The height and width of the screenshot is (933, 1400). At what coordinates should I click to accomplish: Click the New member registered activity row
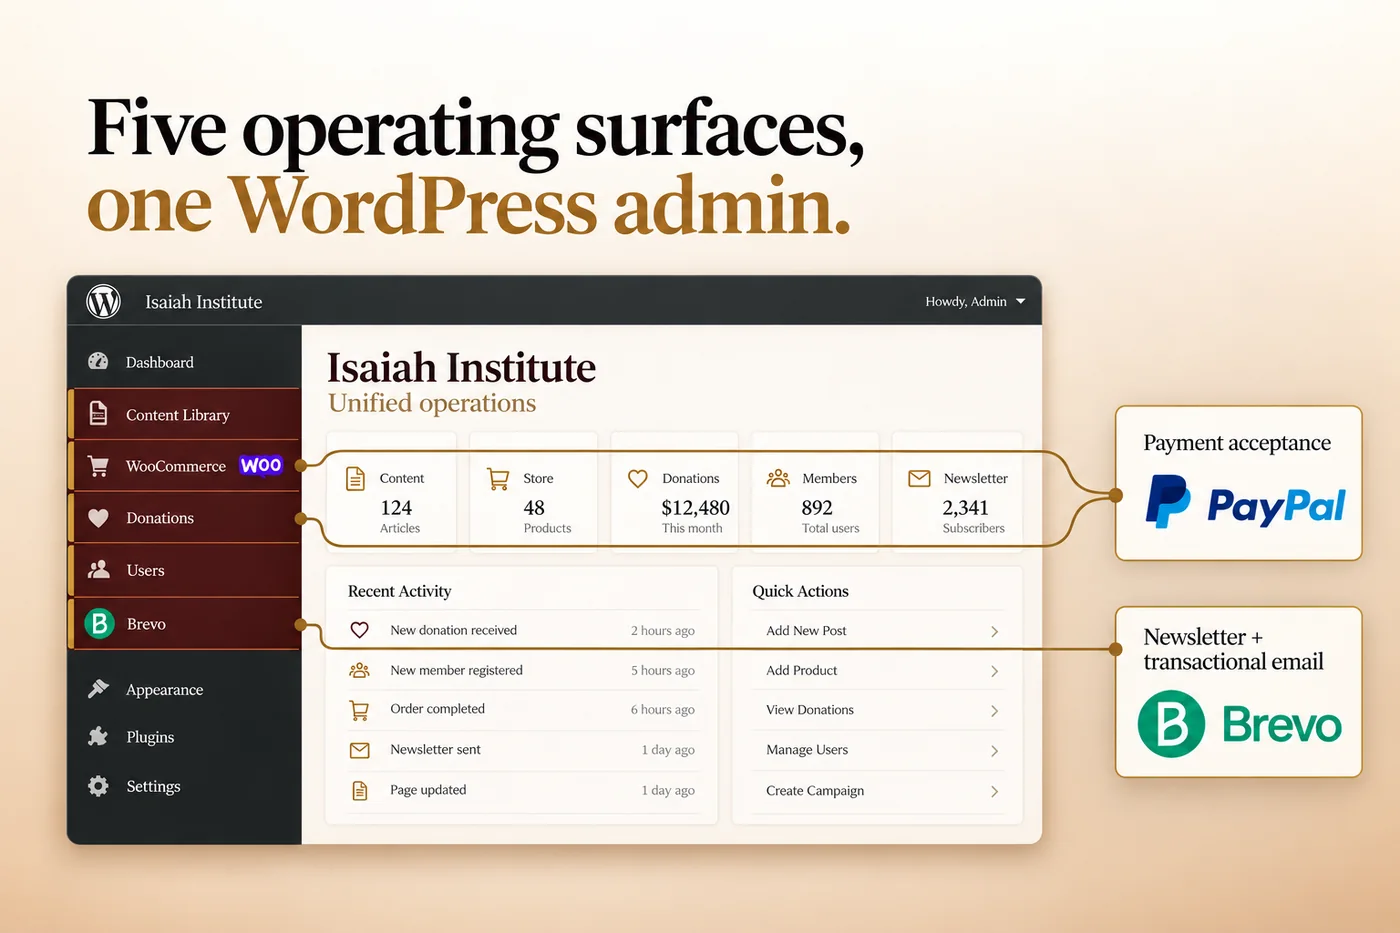tap(522, 671)
